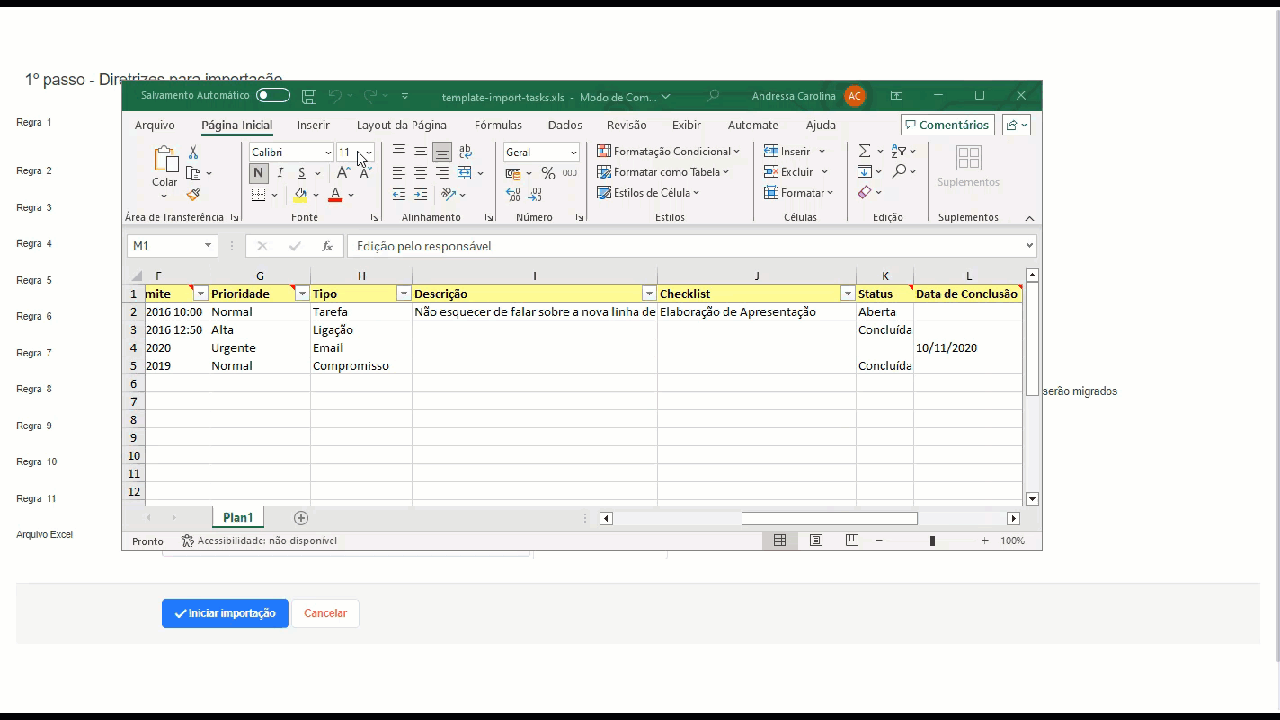Open Estilos de Célula menu
Screen dimensions: 1280x720
(648, 193)
